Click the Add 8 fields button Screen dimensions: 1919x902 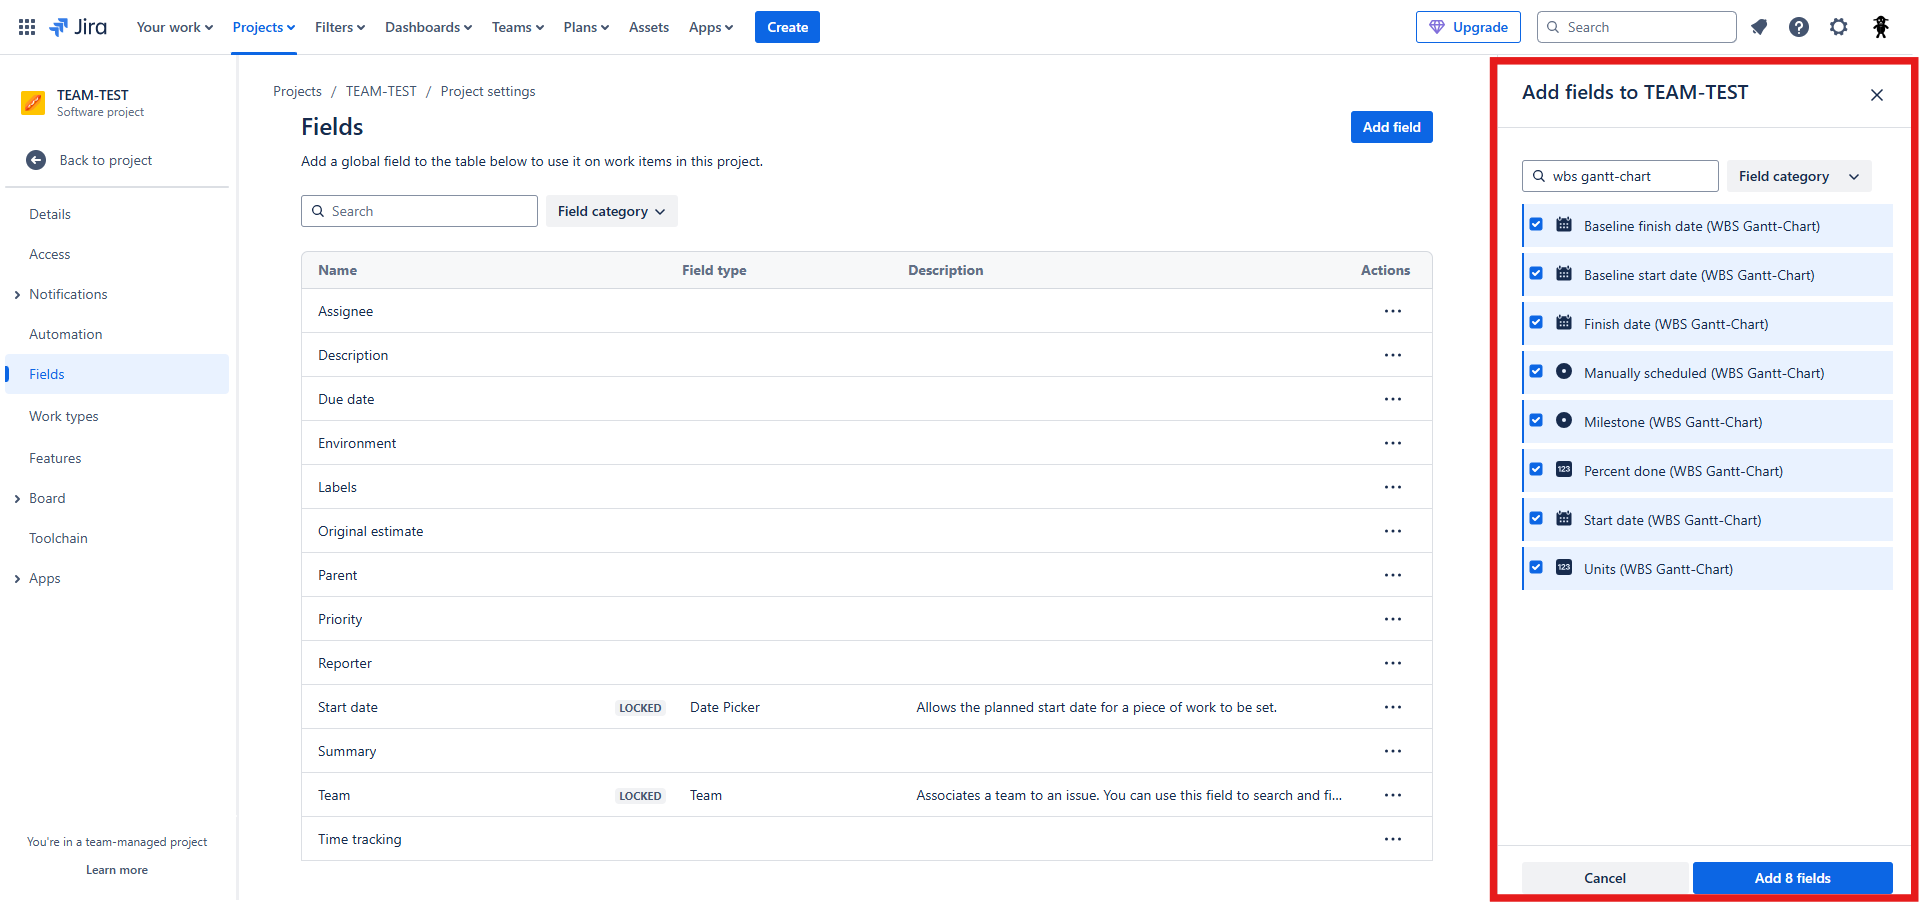[x=1792, y=878]
